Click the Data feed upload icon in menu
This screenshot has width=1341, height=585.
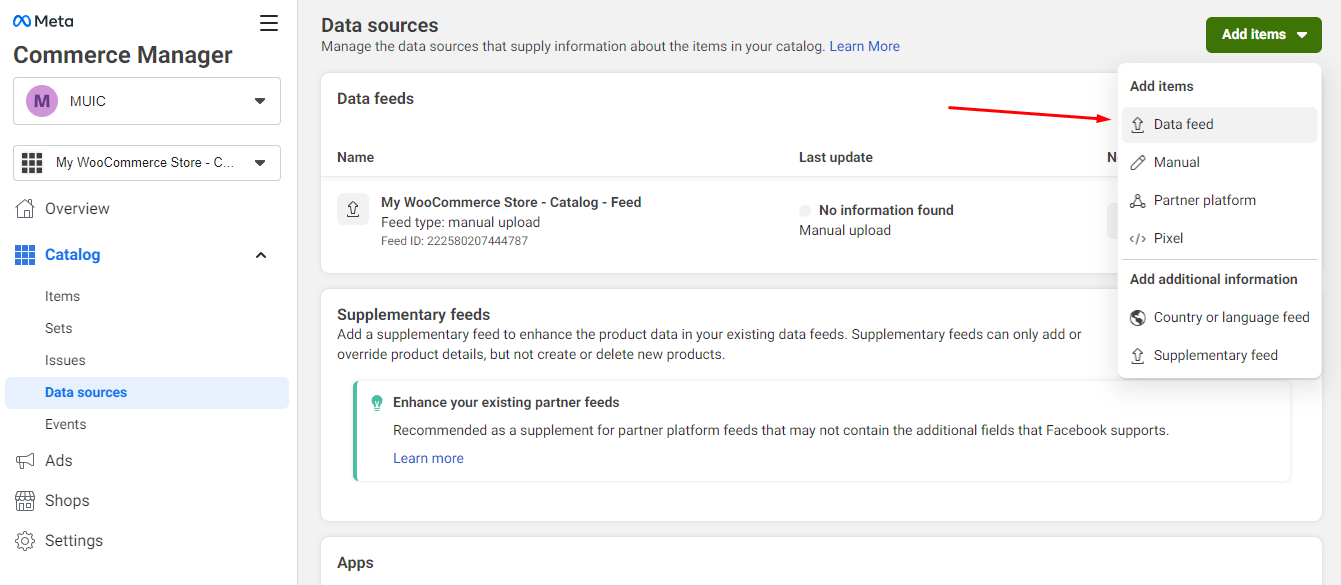coord(1137,125)
